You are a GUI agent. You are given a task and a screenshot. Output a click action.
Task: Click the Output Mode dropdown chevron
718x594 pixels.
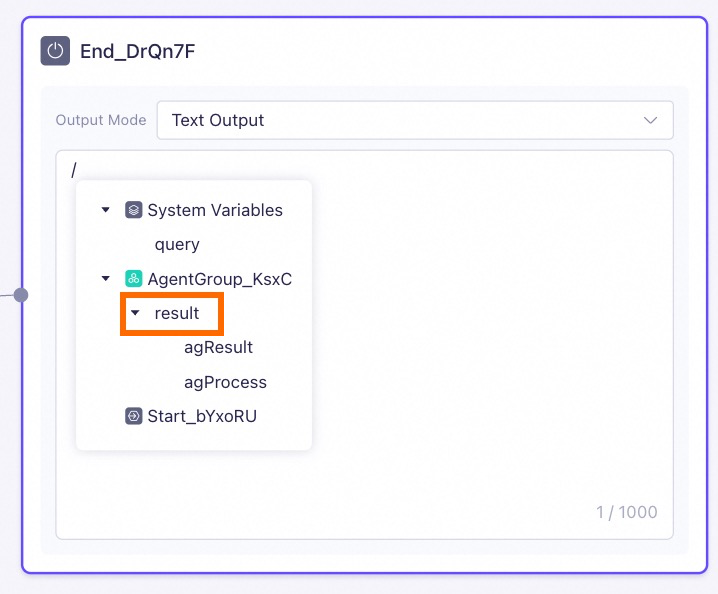click(650, 120)
